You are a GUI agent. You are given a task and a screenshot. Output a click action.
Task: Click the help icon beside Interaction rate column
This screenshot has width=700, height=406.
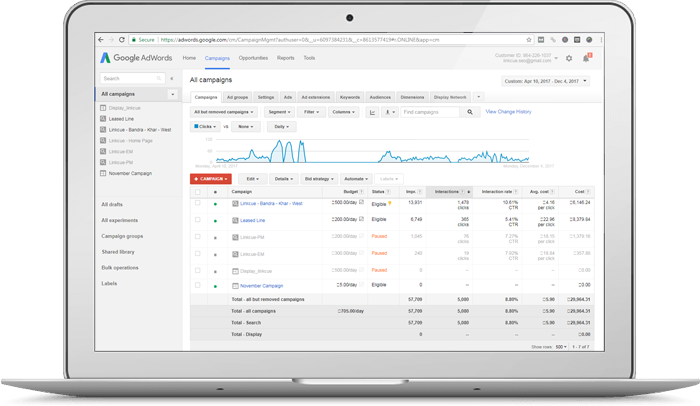tap(516, 192)
